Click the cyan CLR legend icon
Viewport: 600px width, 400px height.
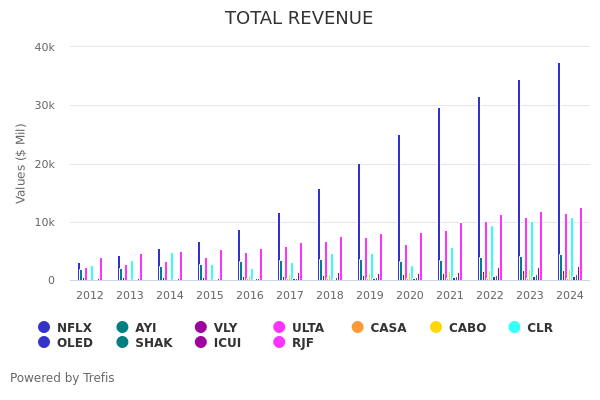pyautogui.click(x=514, y=327)
